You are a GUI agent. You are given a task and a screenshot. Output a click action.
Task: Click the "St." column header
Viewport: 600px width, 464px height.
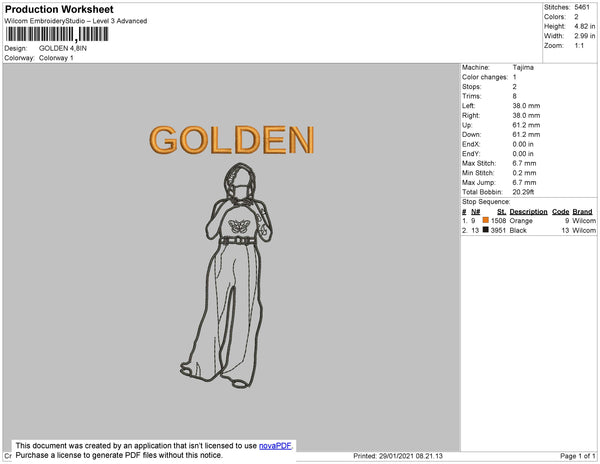(501, 212)
